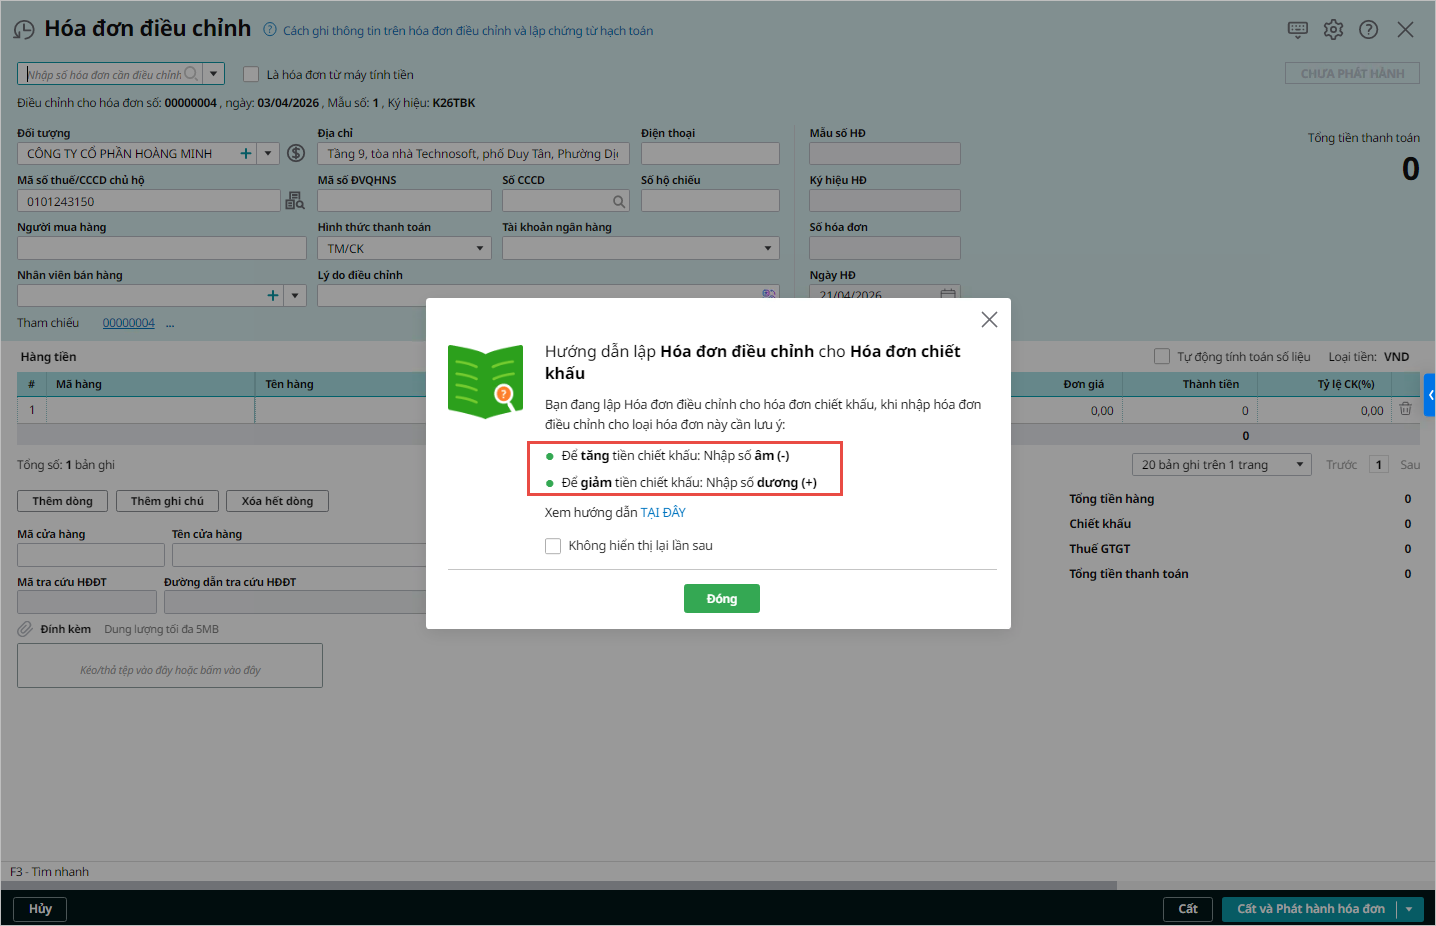Click the dollar sign icon beside customer
The height and width of the screenshot is (926, 1436).
(296, 153)
